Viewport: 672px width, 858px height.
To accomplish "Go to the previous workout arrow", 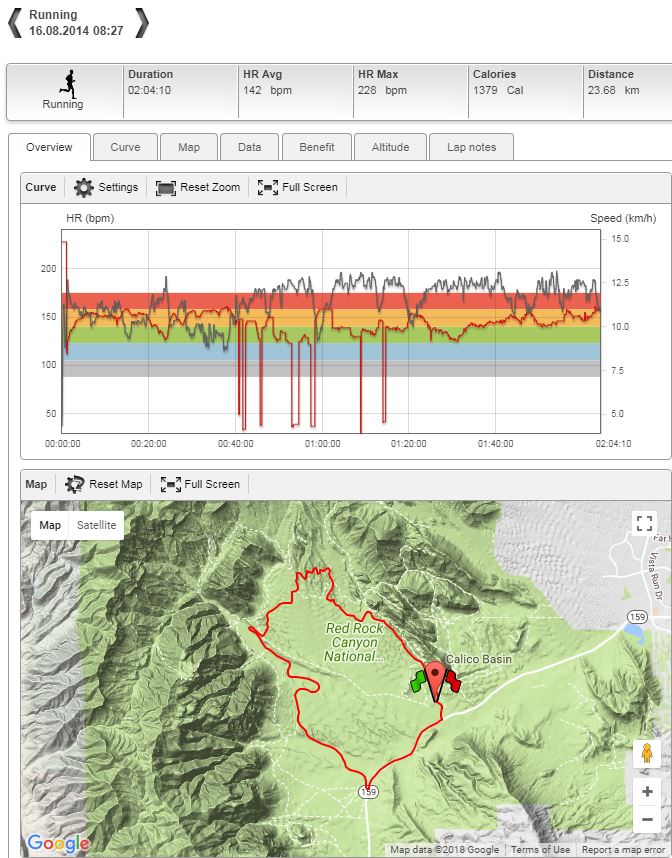I will [x=14, y=22].
